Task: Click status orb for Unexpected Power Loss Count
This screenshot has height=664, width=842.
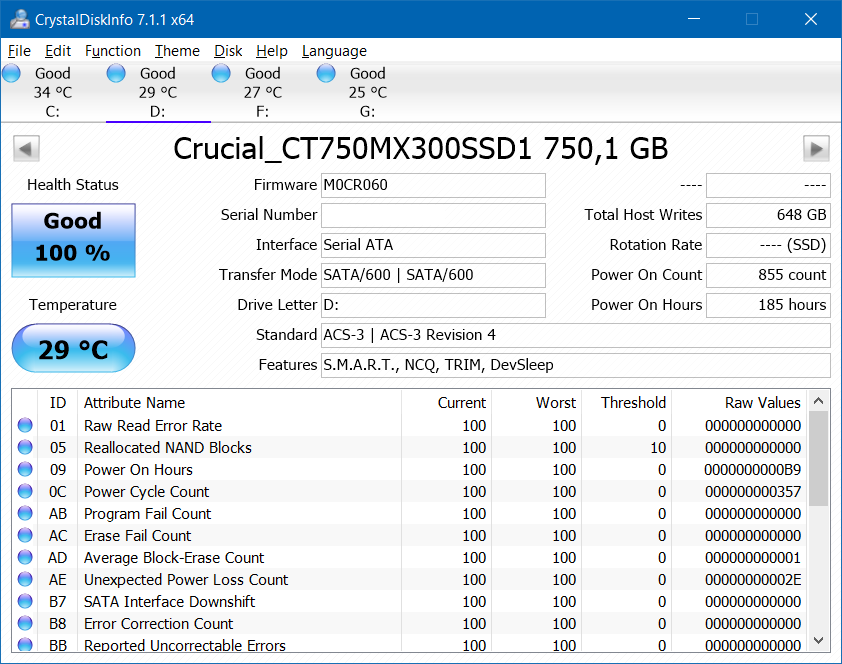Action: [x=25, y=579]
